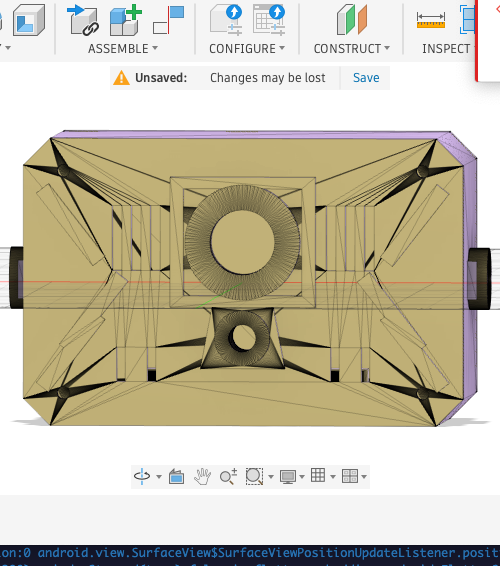Click the Save link in unsaved banner
Image resolution: width=500 pixels, height=566 pixels.
coord(366,78)
